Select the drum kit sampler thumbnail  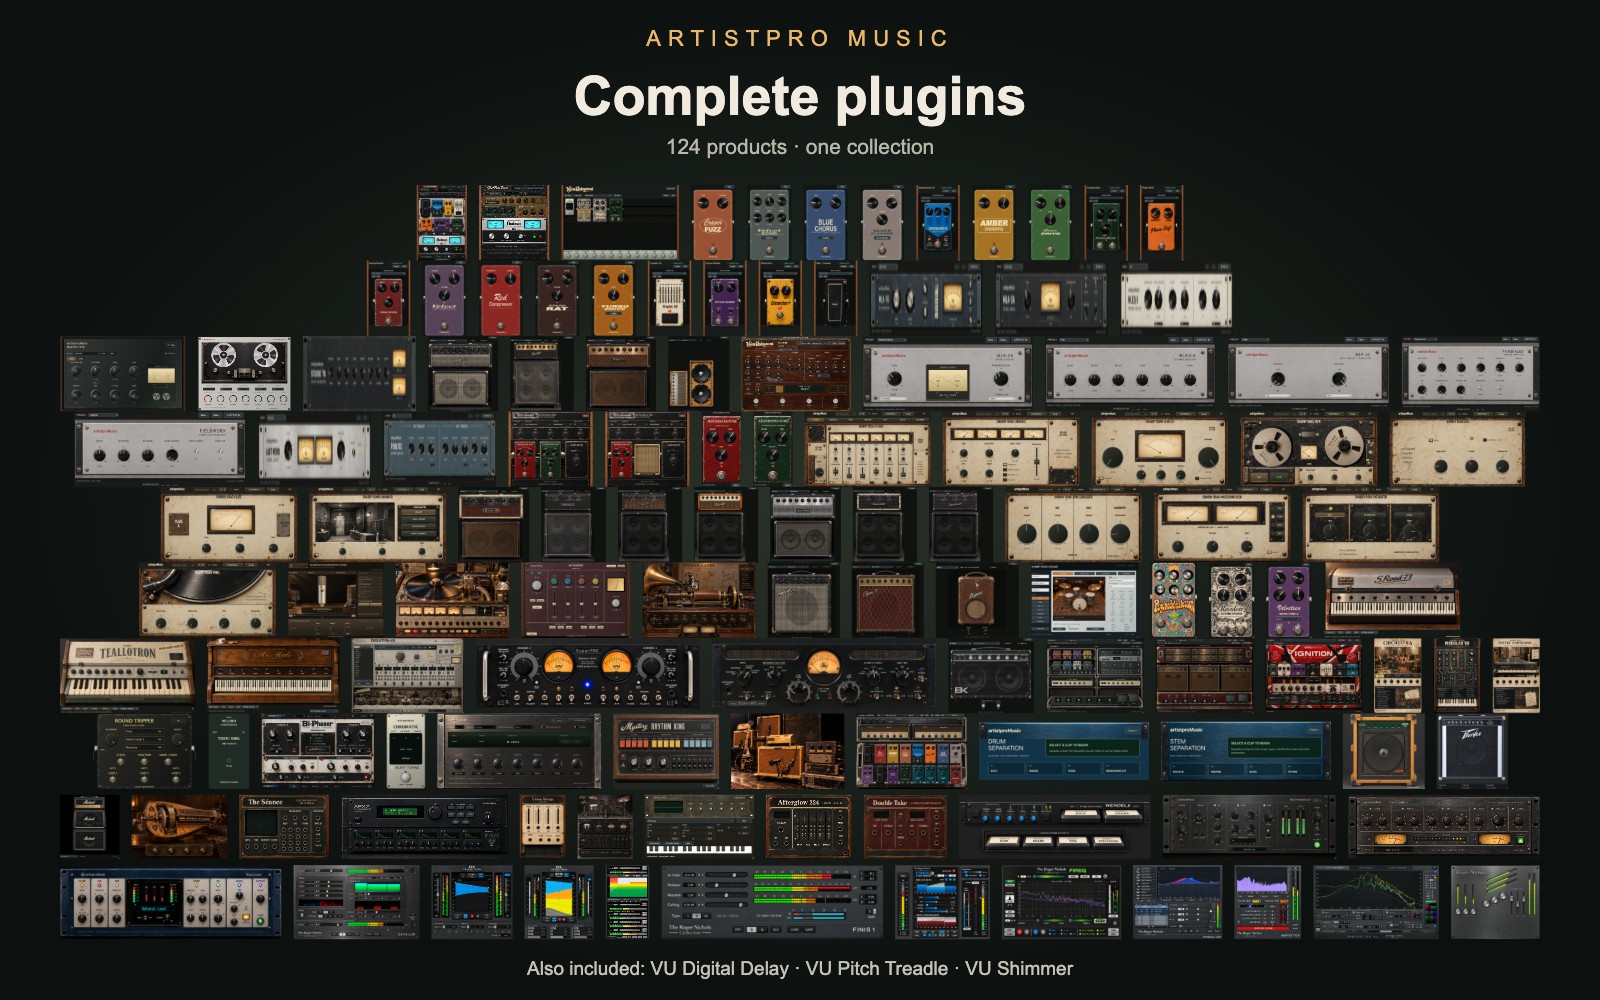(1083, 600)
